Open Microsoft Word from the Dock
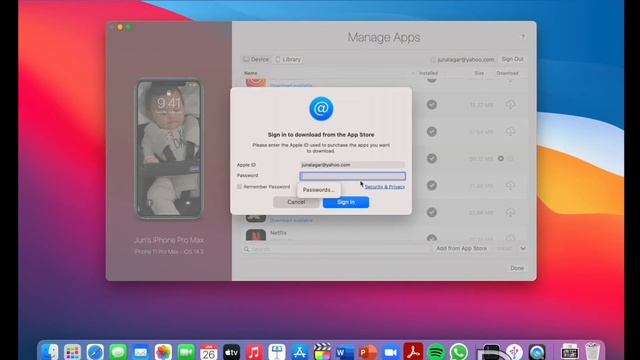Screen dimensions: 640x360 (x=345, y=352)
